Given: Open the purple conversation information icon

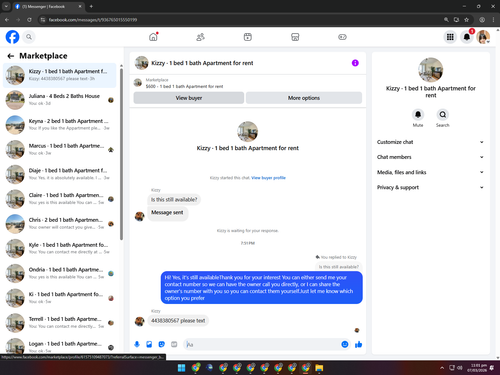Looking at the screenshot, I should 355,63.
